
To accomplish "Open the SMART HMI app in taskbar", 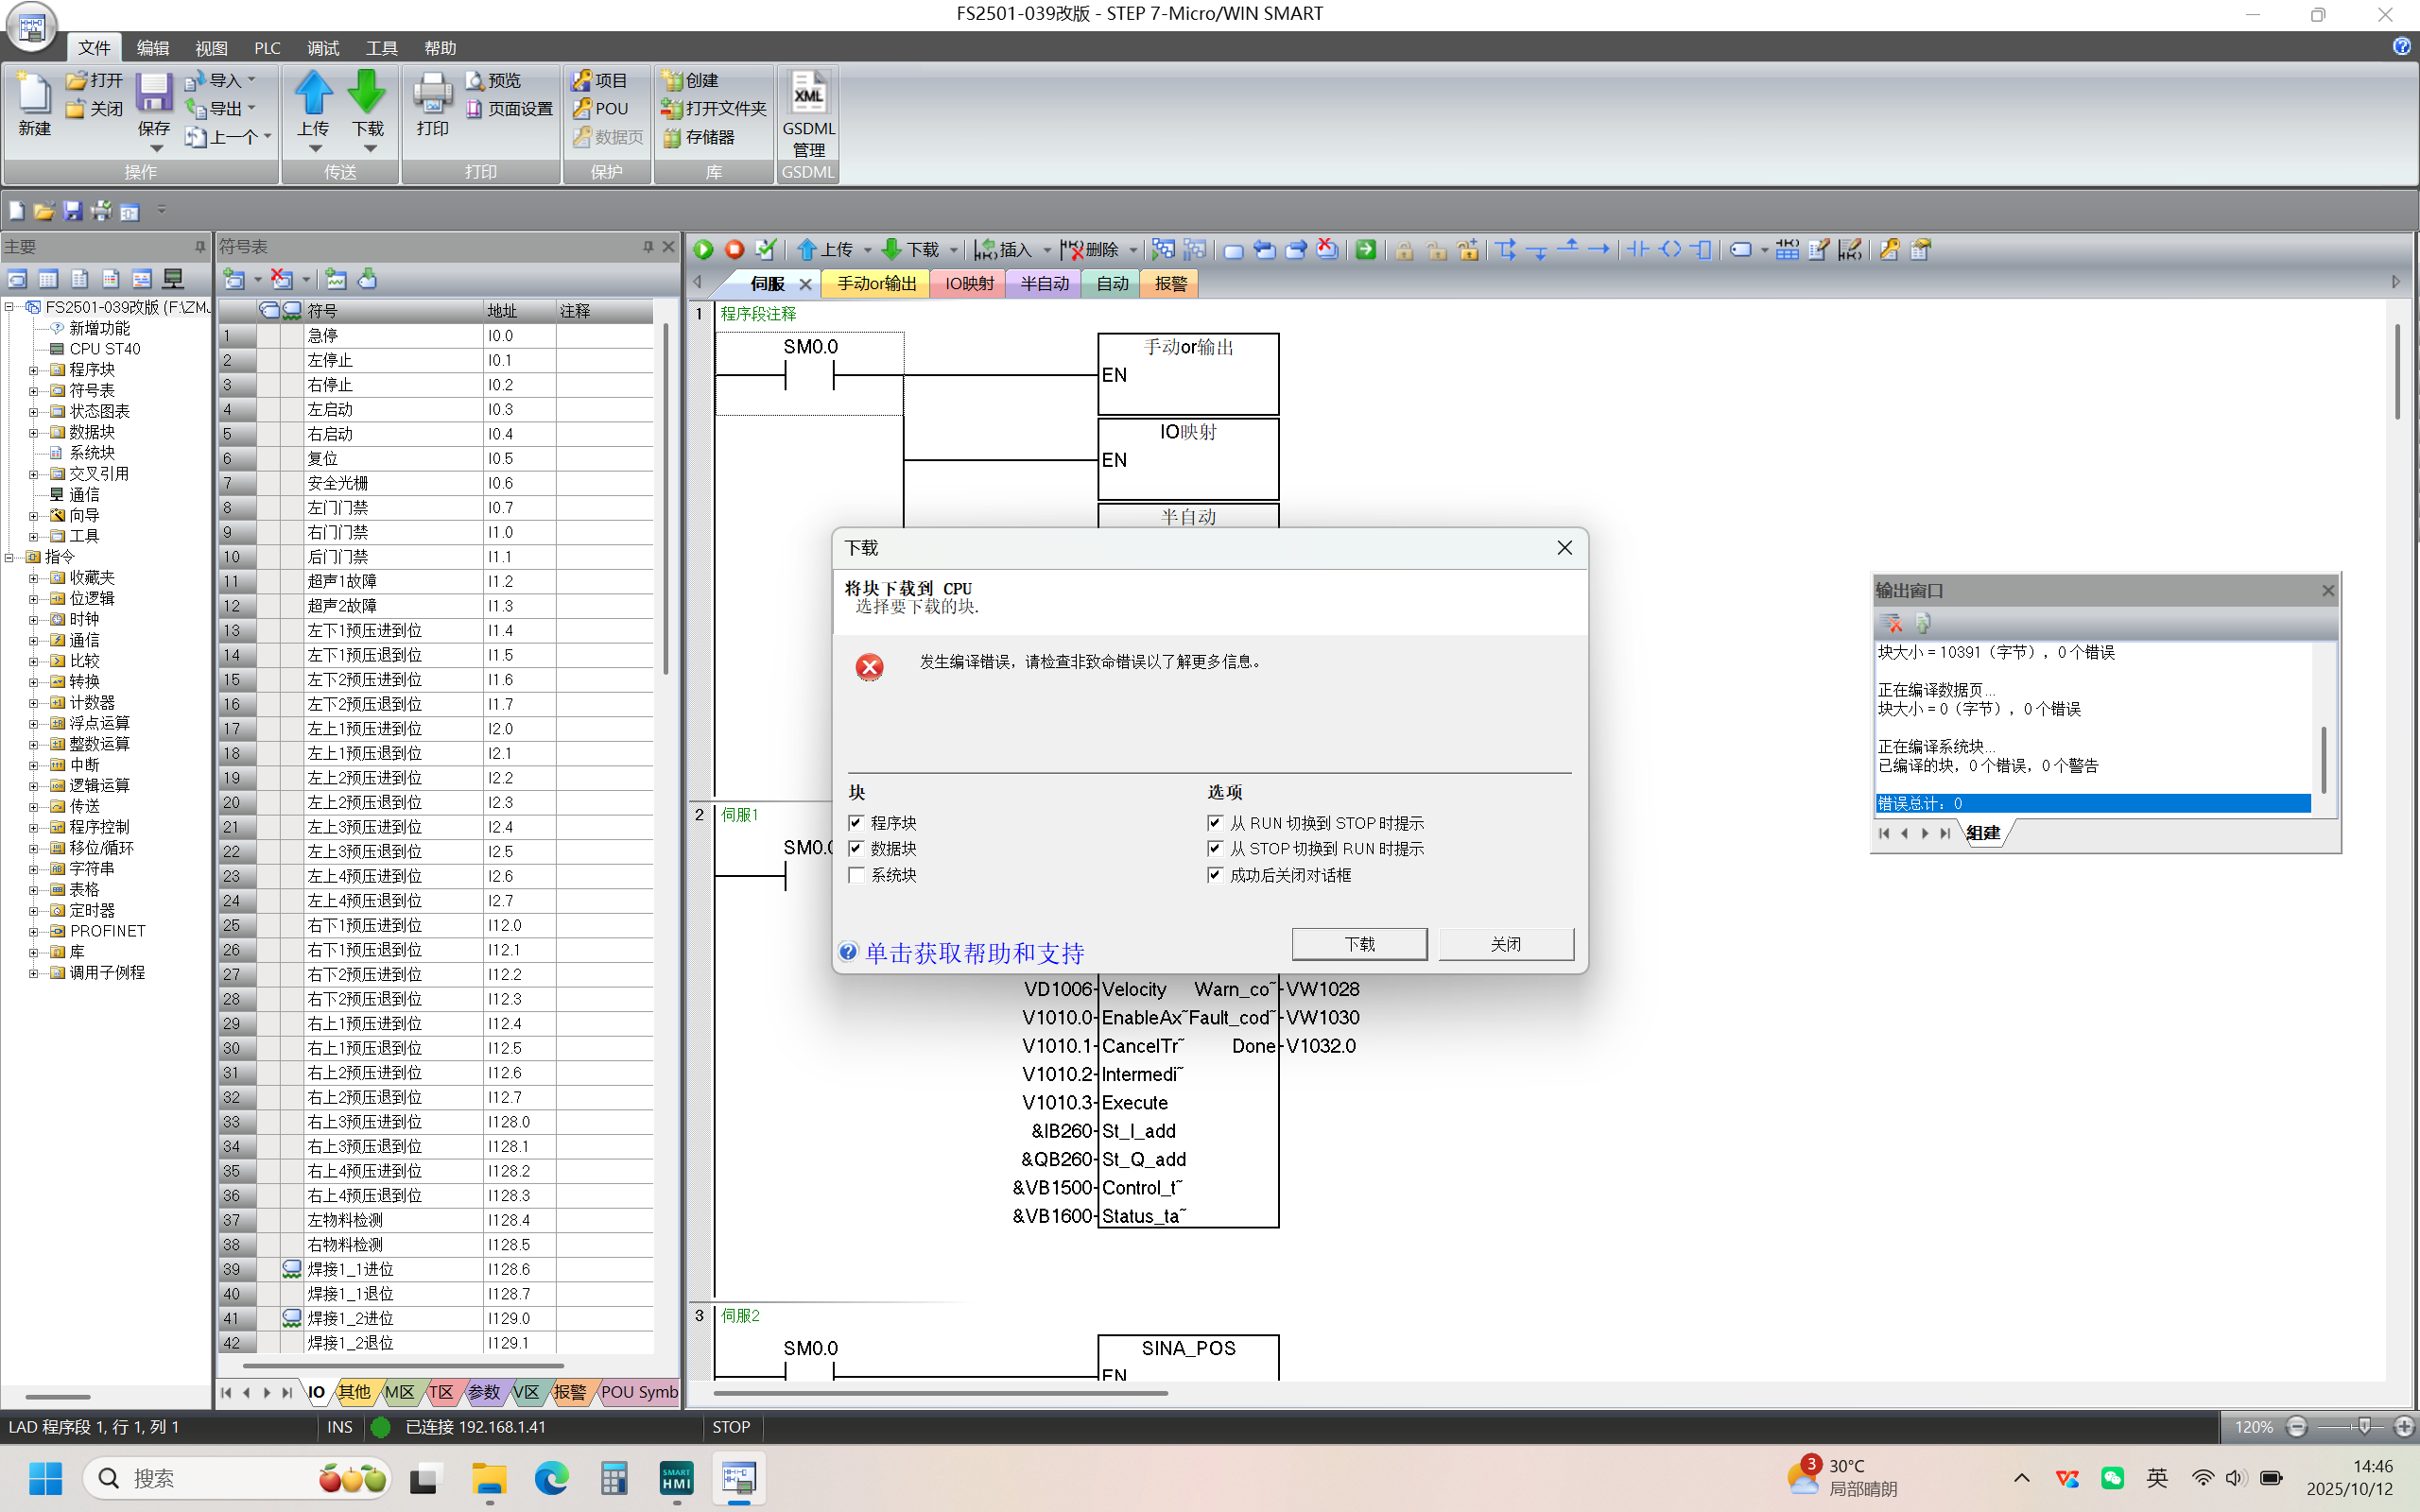I will coord(677,1478).
